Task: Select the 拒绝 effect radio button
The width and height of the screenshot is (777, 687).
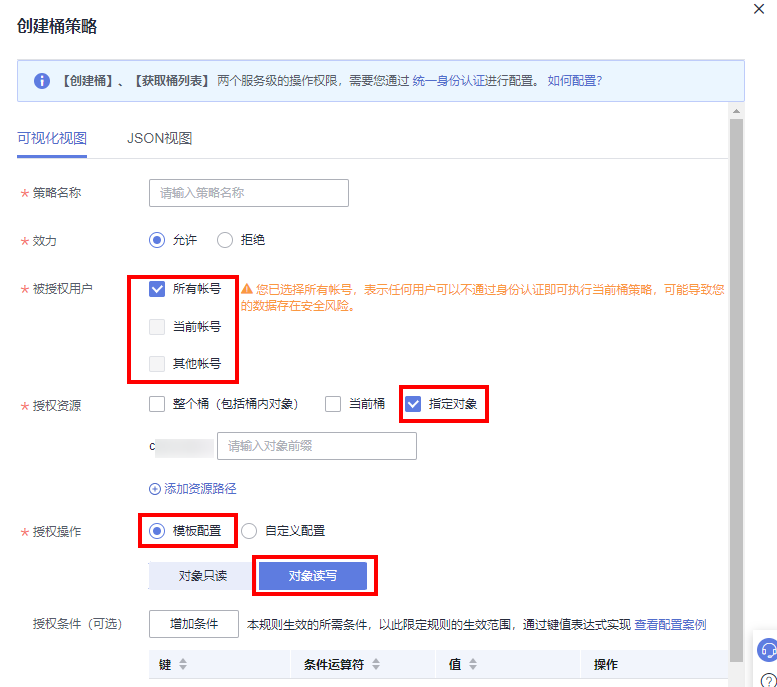Action: [225, 240]
